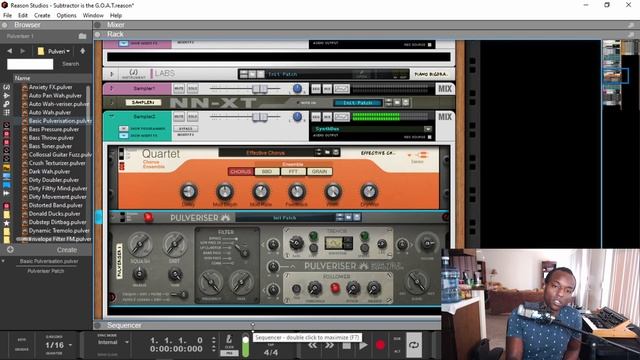Open the Options menu
The height and width of the screenshot is (360, 640).
(x=67, y=16)
